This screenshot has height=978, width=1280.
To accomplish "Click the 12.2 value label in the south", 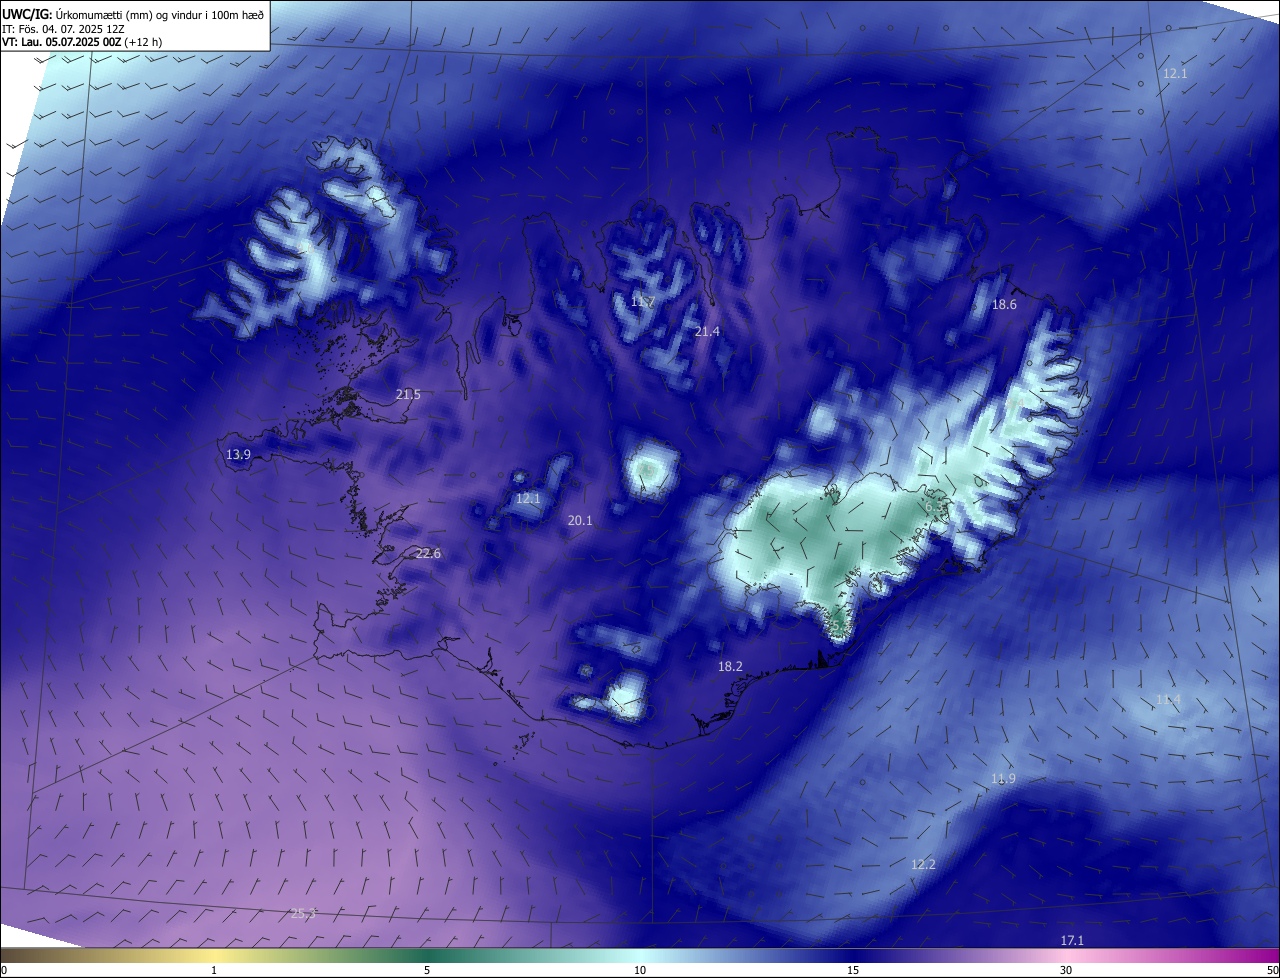I will point(923,865).
